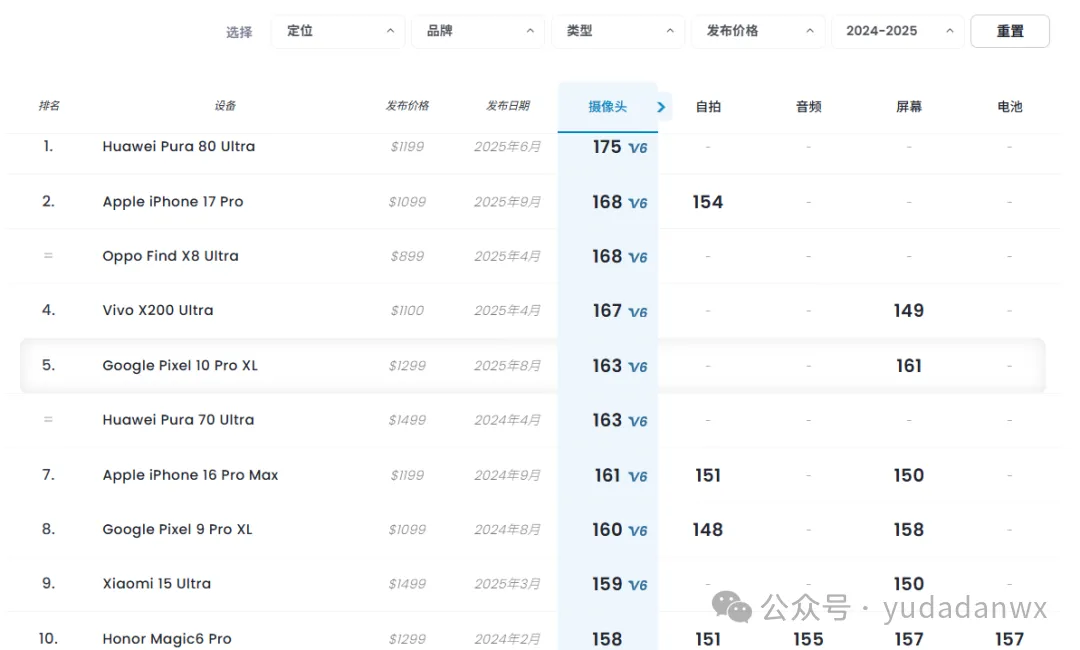Open the 类型 type dropdown

click(x=618, y=31)
